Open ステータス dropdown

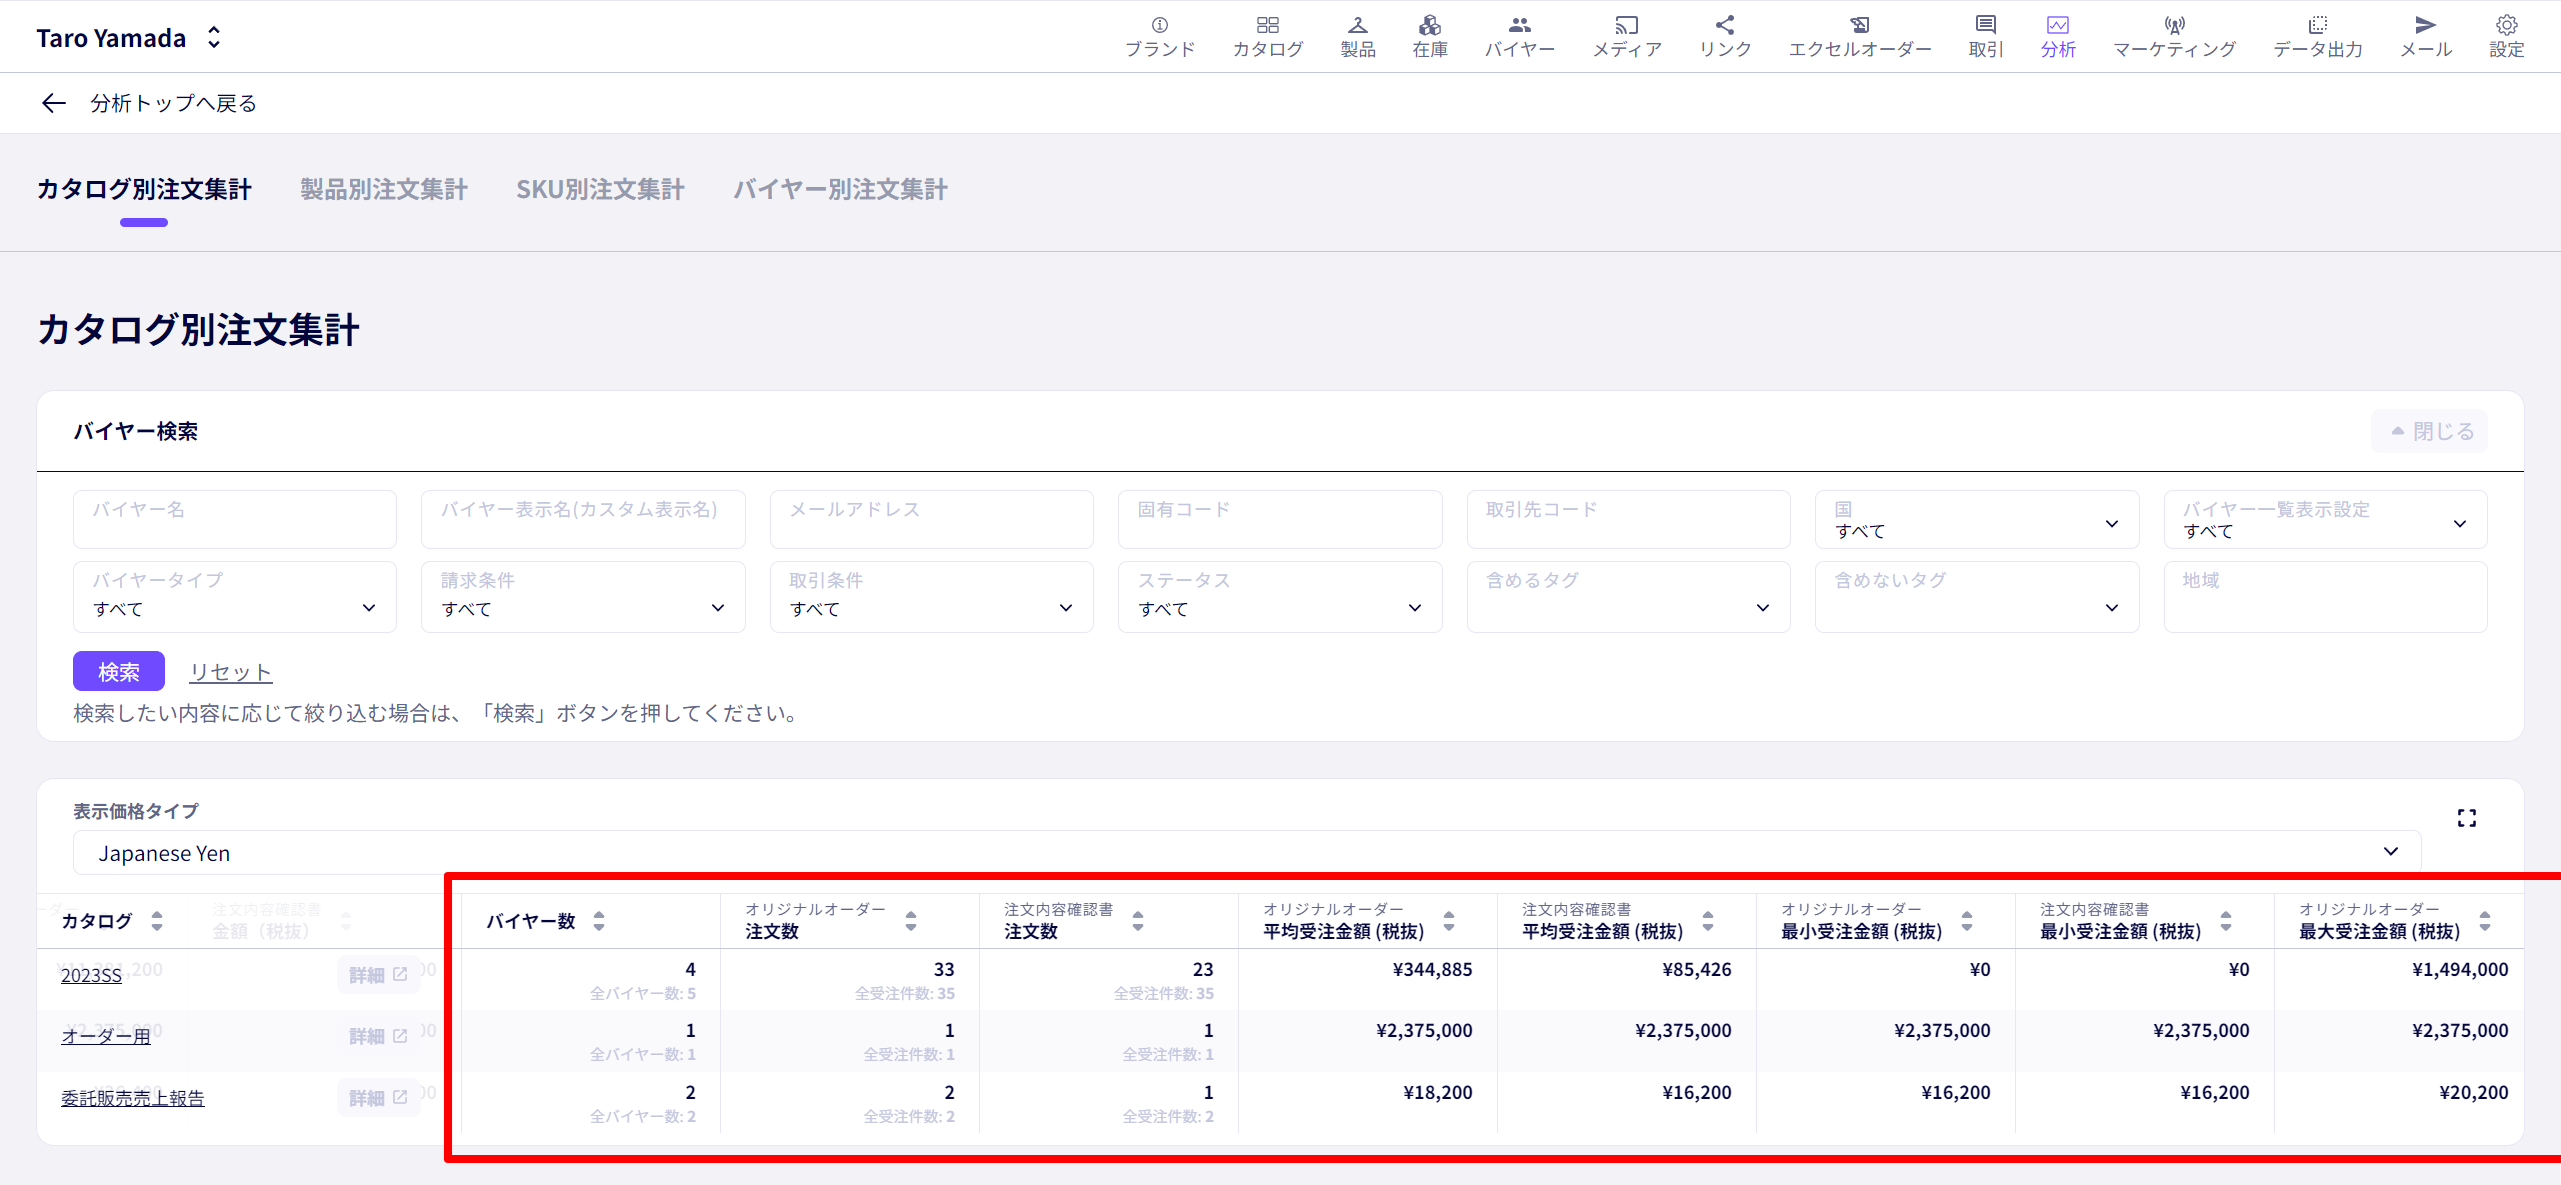pos(1280,596)
